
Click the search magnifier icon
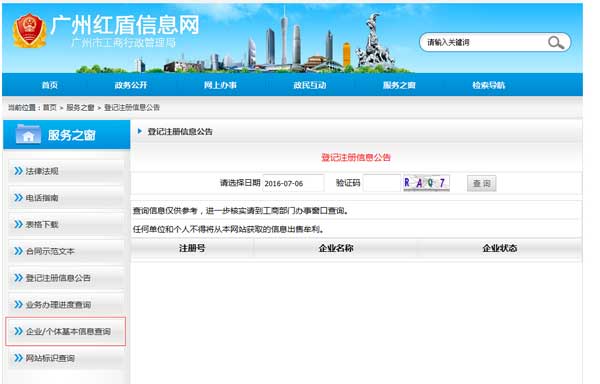coord(556,42)
